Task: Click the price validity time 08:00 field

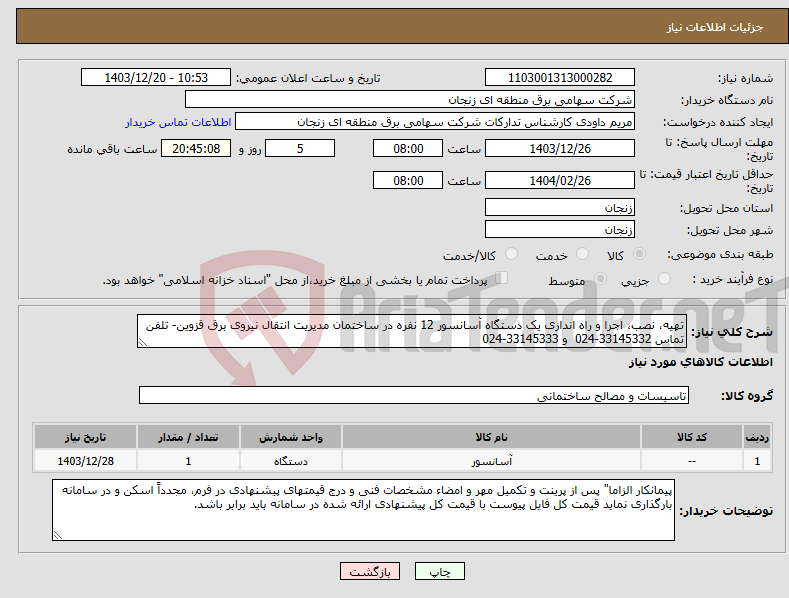Action: 408,180
